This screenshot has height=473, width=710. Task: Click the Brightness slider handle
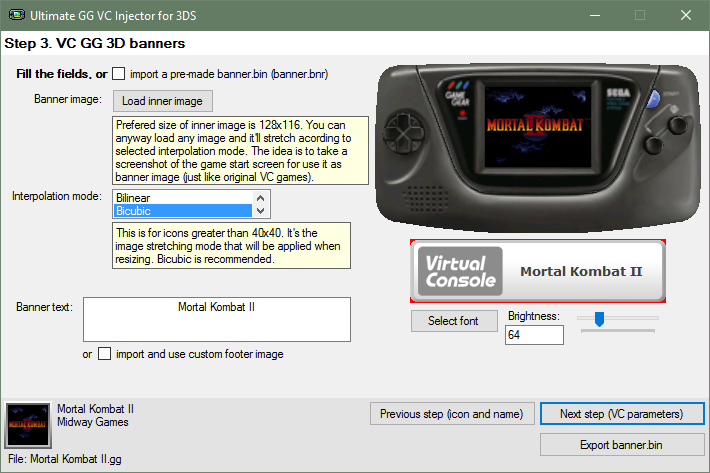(x=599, y=319)
